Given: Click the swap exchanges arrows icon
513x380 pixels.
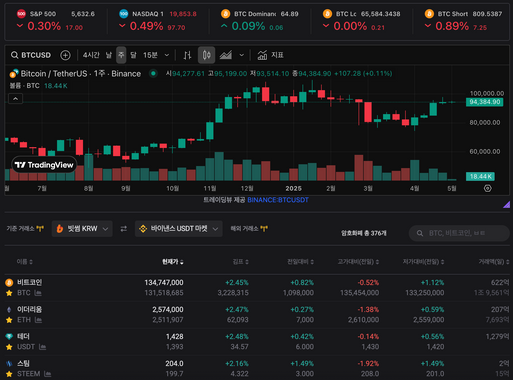Looking at the screenshot, I should tap(124, 229).
